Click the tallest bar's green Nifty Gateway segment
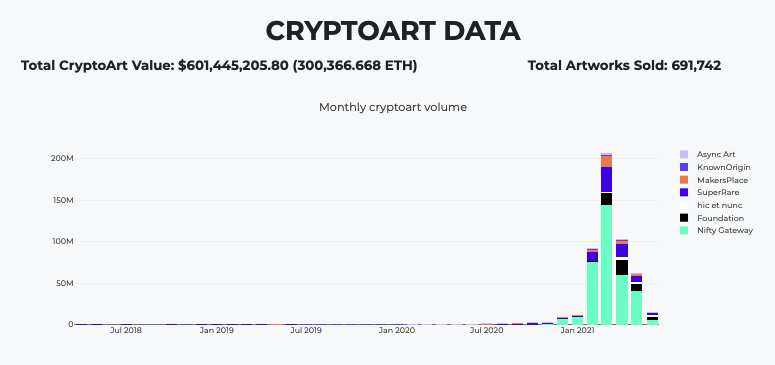 (606, 265)
